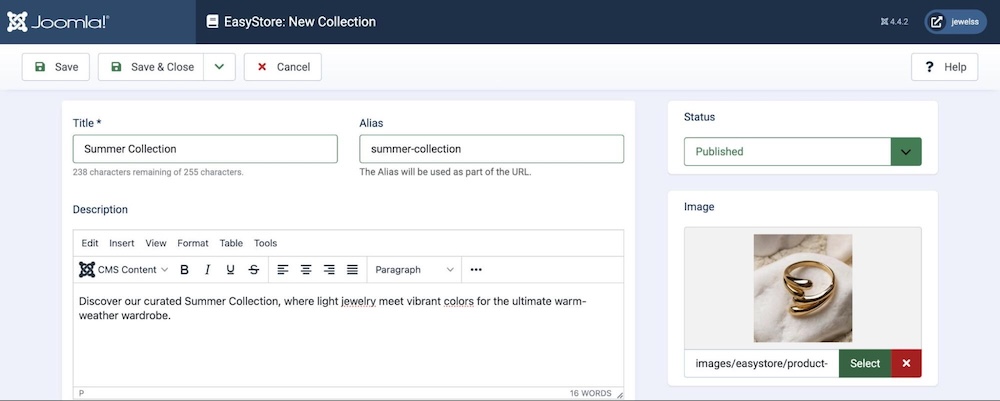Open the Status dropdown showing Published
Viewport: 1000px width, 401px height.
point(802,152)
